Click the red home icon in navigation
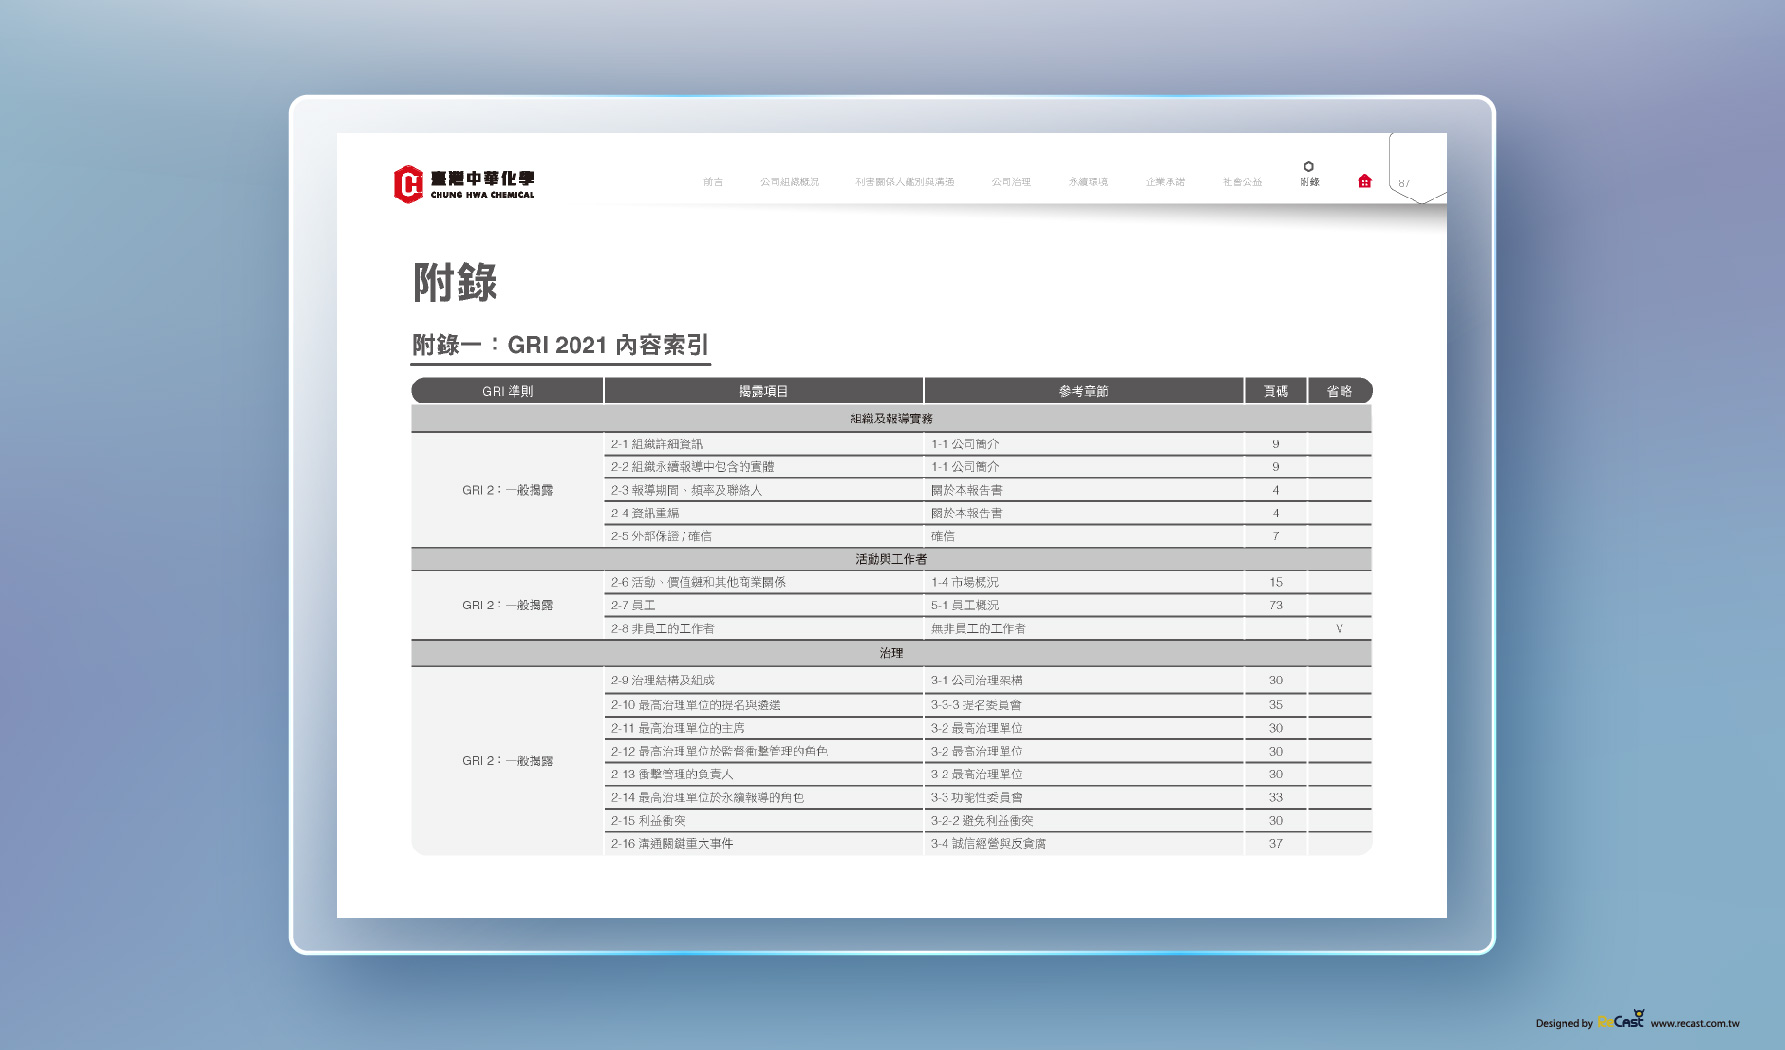This screenshot has width=1785, height=1050. pos(1364,181)
